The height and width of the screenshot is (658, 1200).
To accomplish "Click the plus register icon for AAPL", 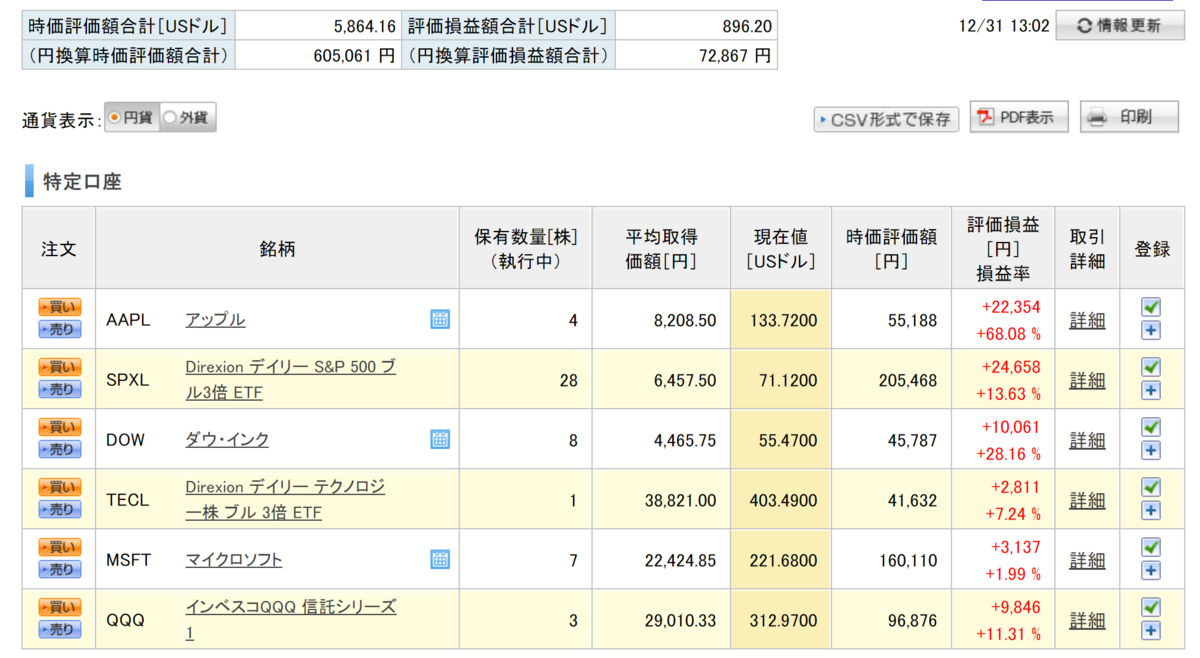I will [1151, 331].
